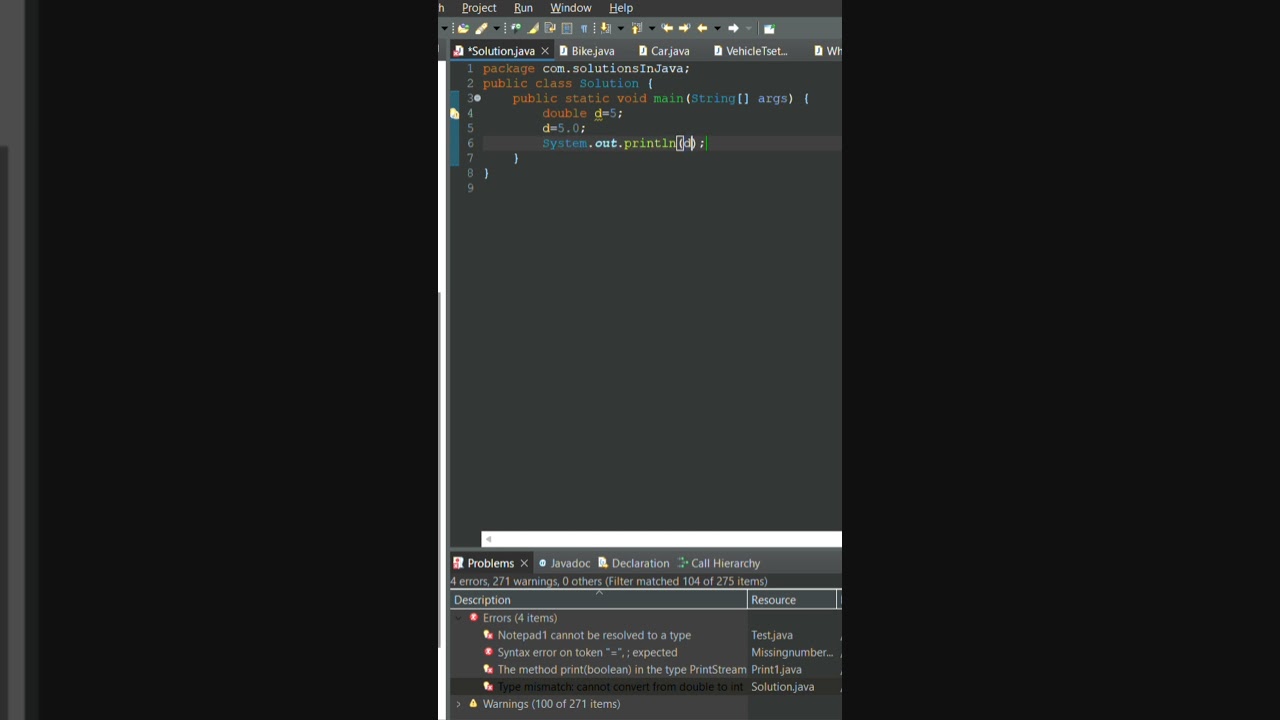Click the package com.solutionsInJava line
The width and height of the screenshot is (1280, 720).
pos(586,69)
